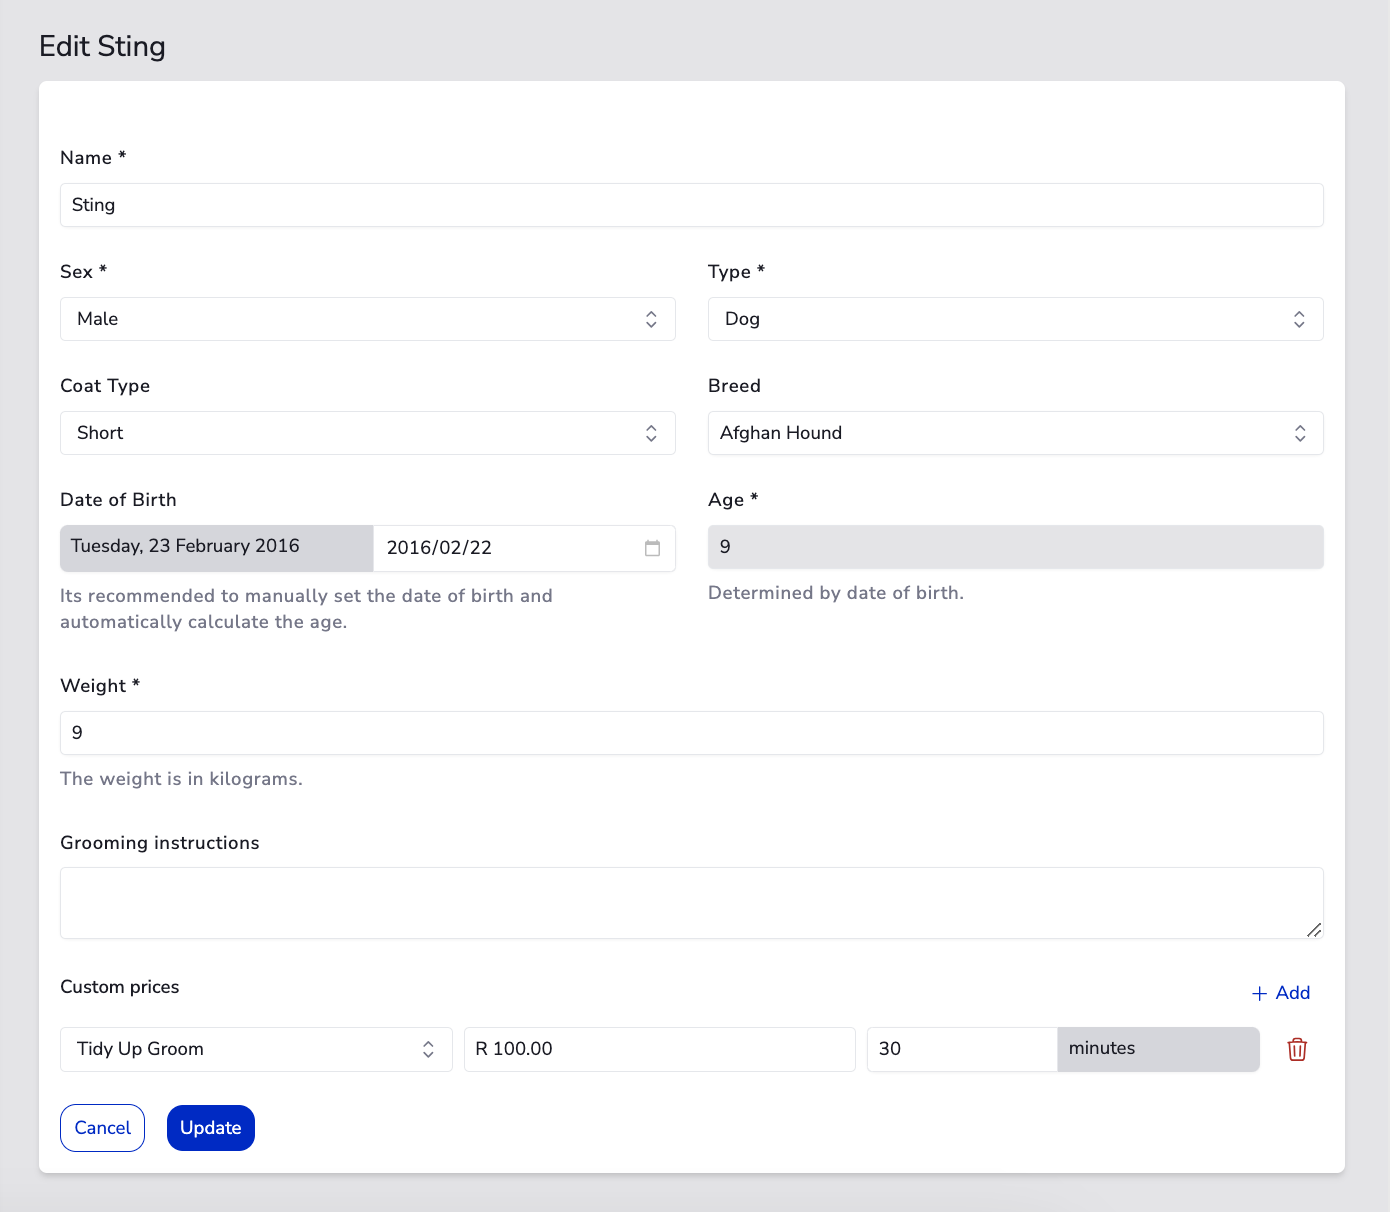Focus the Name field containing Sting

click(x=692, y=204)
